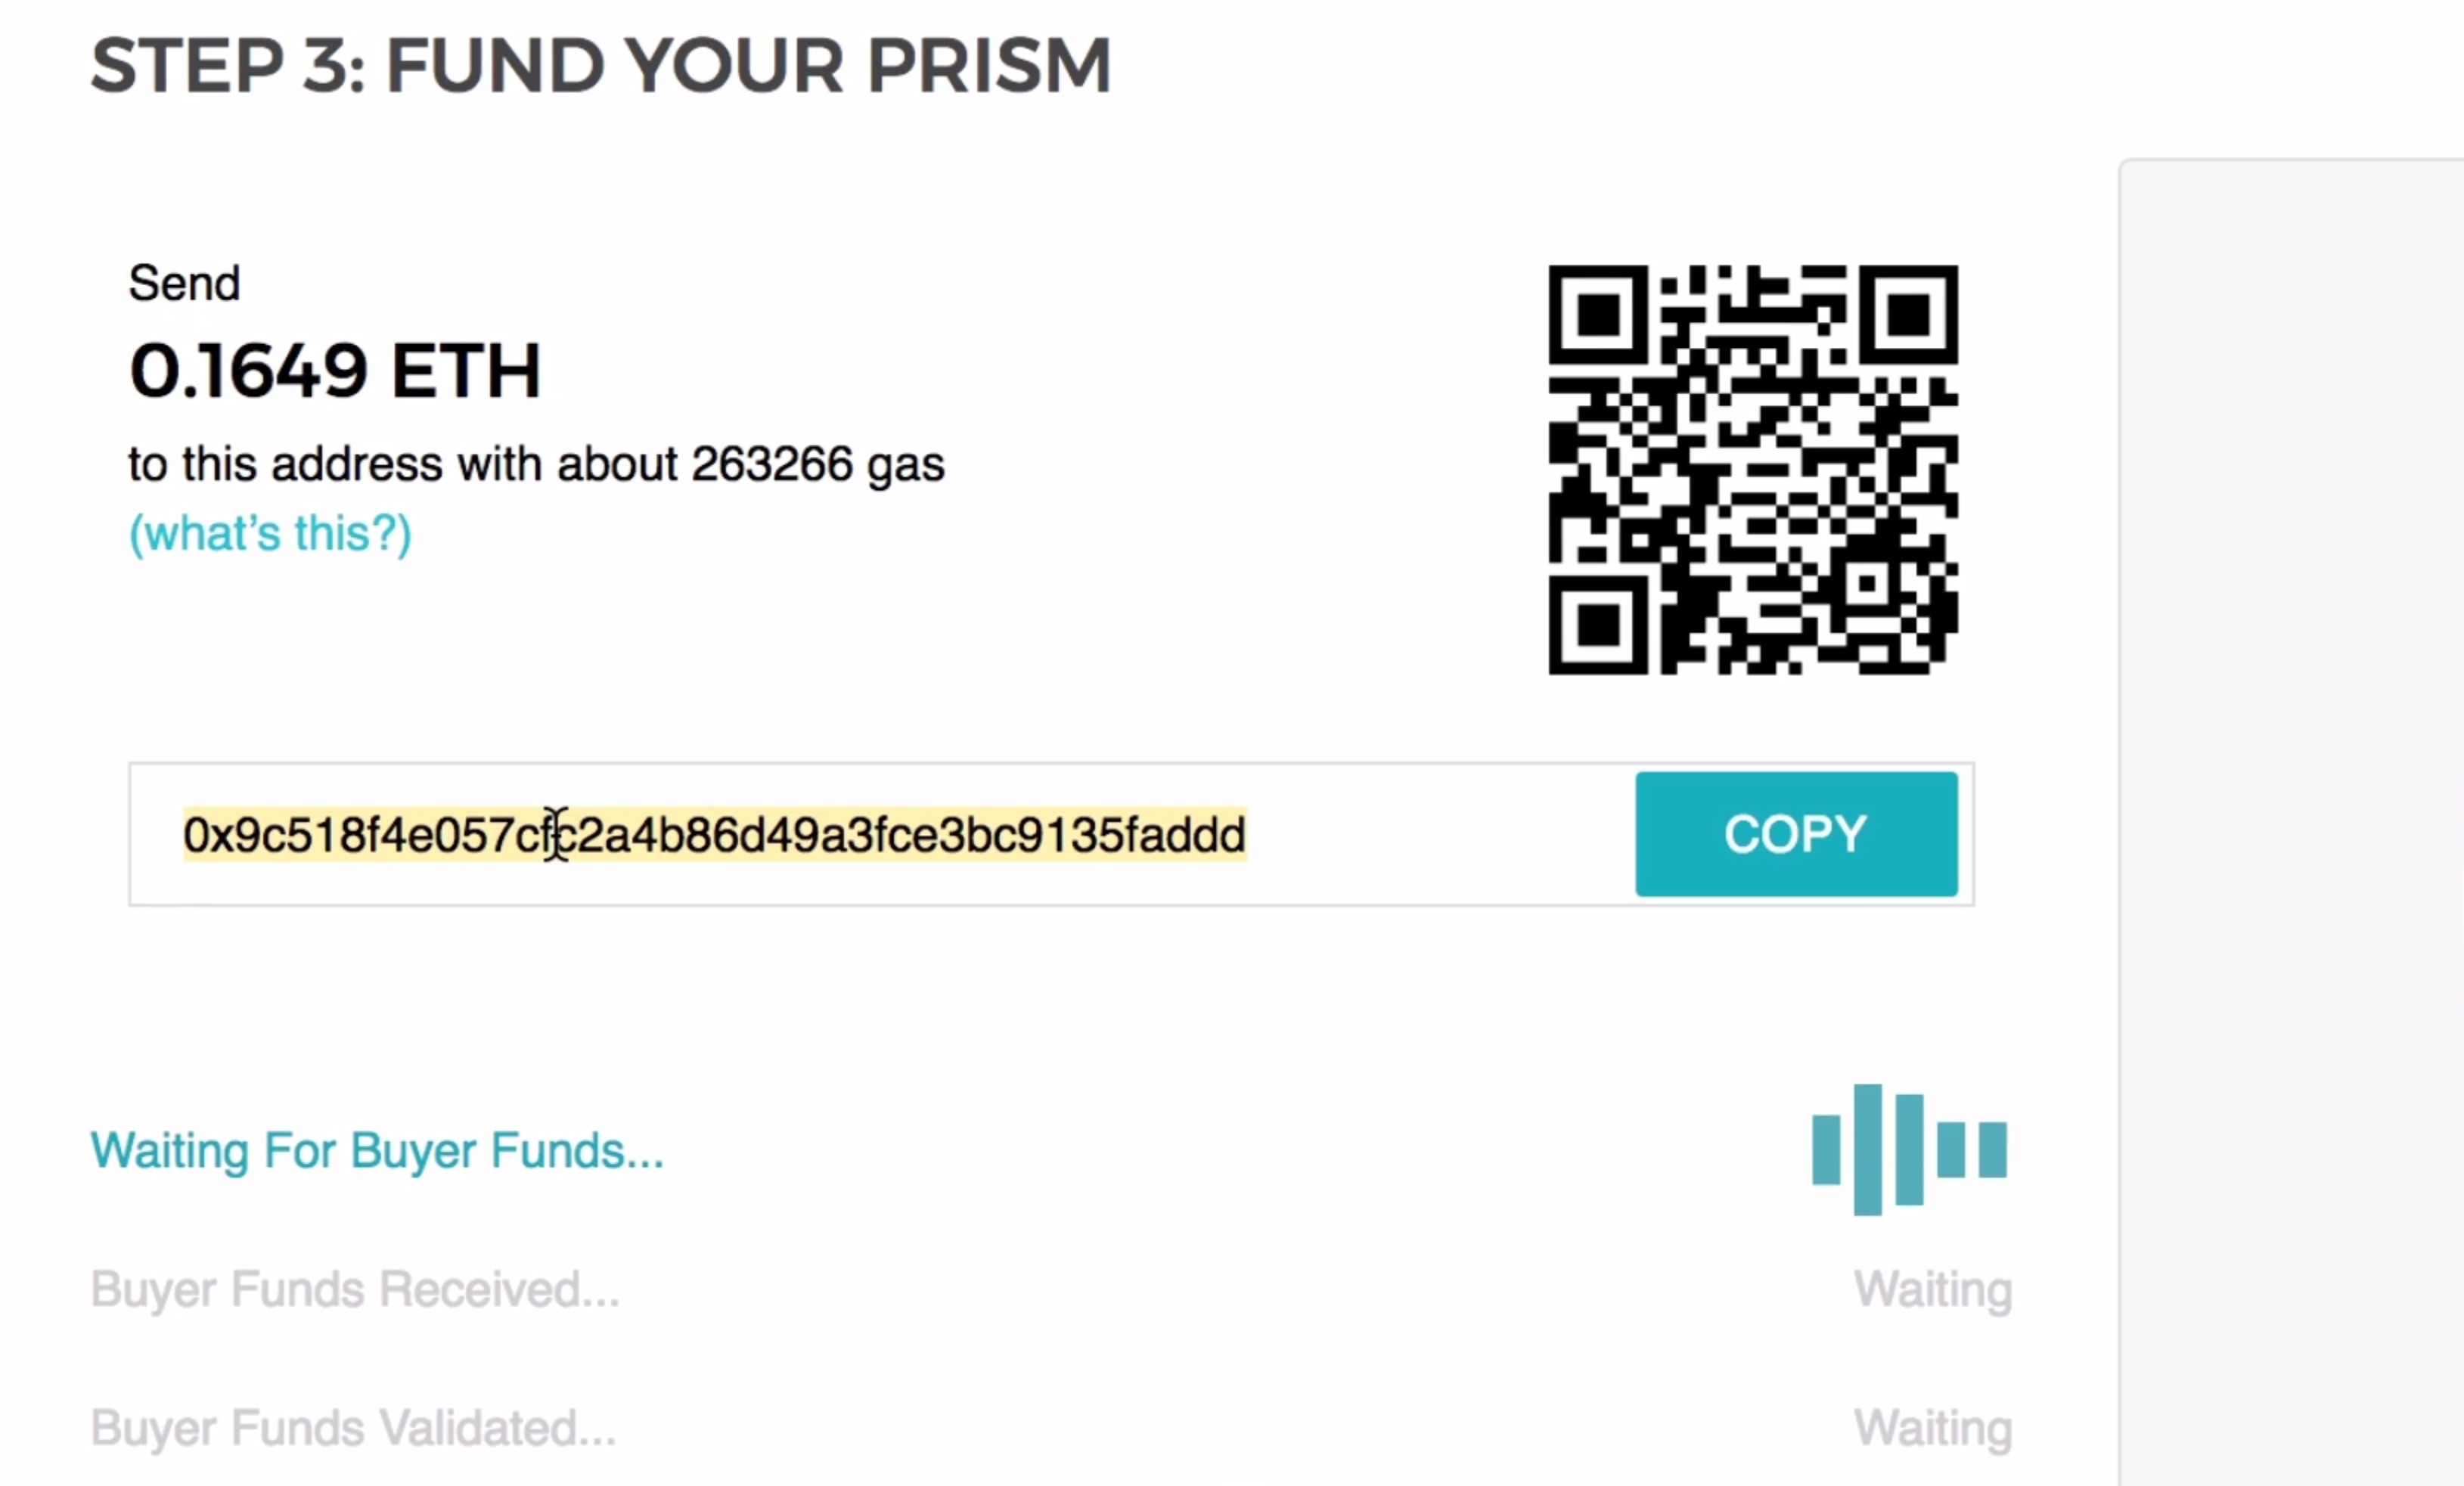Viewport: 2464px width, 1486px height.
Task: Click the gray side panel on the right
Action: (2290, 800)
